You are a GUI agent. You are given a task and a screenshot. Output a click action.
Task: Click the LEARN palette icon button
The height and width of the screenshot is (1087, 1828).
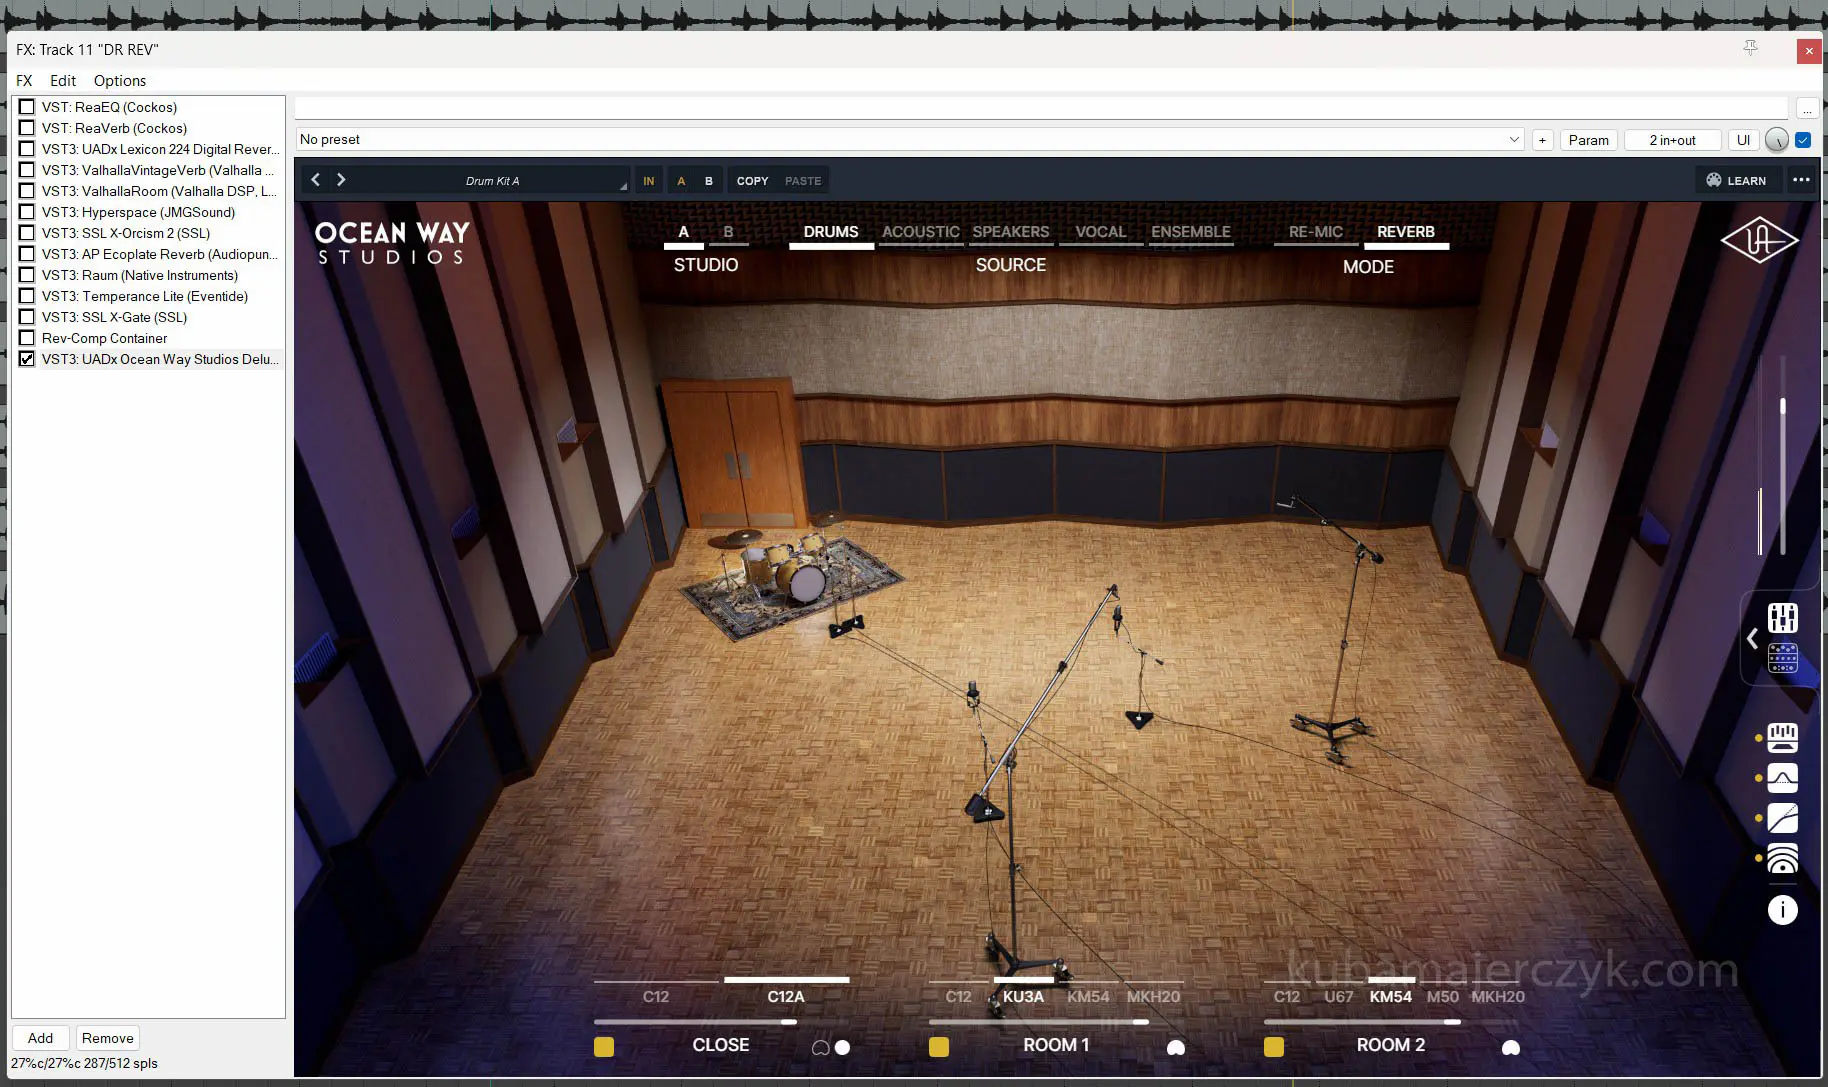[x=1736, y=180]
